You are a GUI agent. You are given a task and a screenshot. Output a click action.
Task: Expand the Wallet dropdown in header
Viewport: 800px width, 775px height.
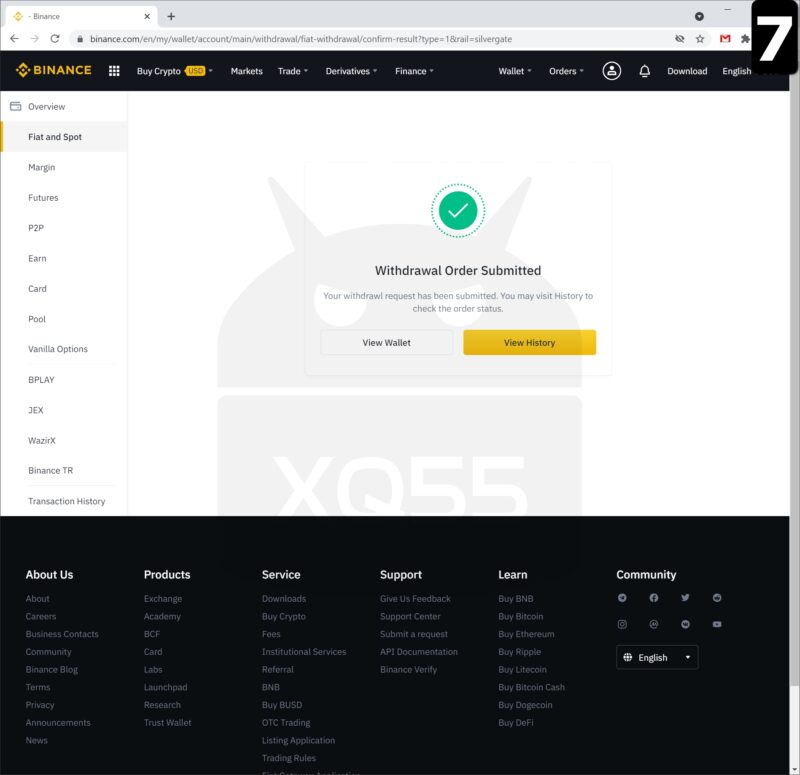(x=515, y=71)
